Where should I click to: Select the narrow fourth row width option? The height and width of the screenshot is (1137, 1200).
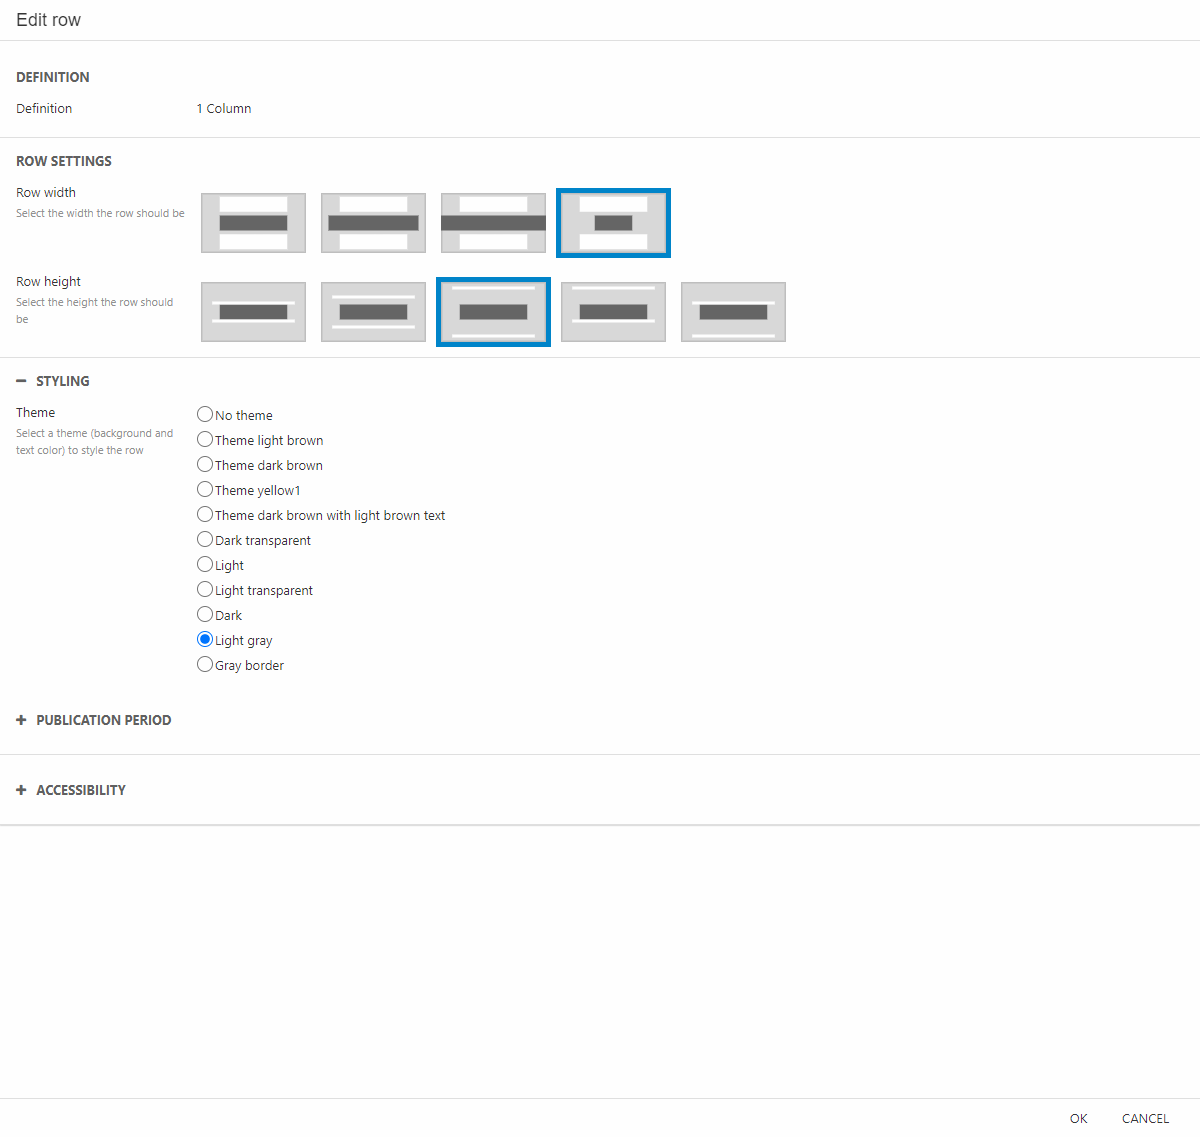[613, 223]
